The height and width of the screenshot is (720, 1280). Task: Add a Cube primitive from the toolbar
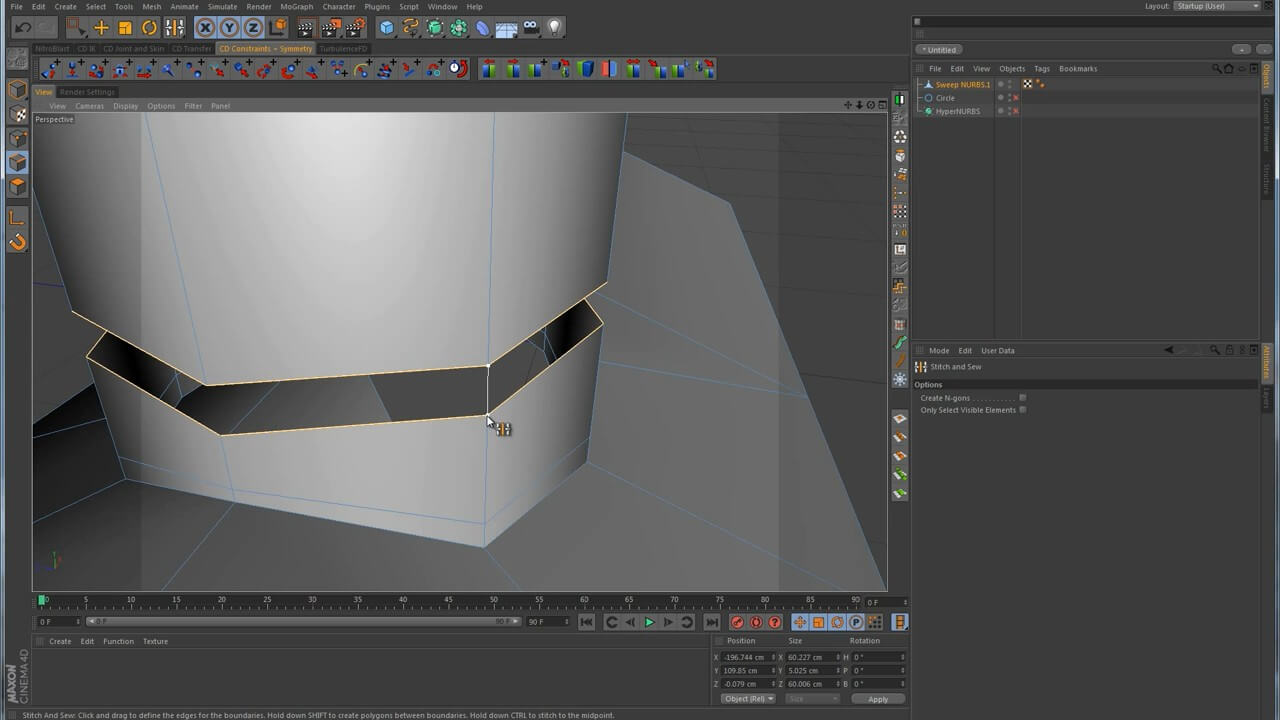387,28
